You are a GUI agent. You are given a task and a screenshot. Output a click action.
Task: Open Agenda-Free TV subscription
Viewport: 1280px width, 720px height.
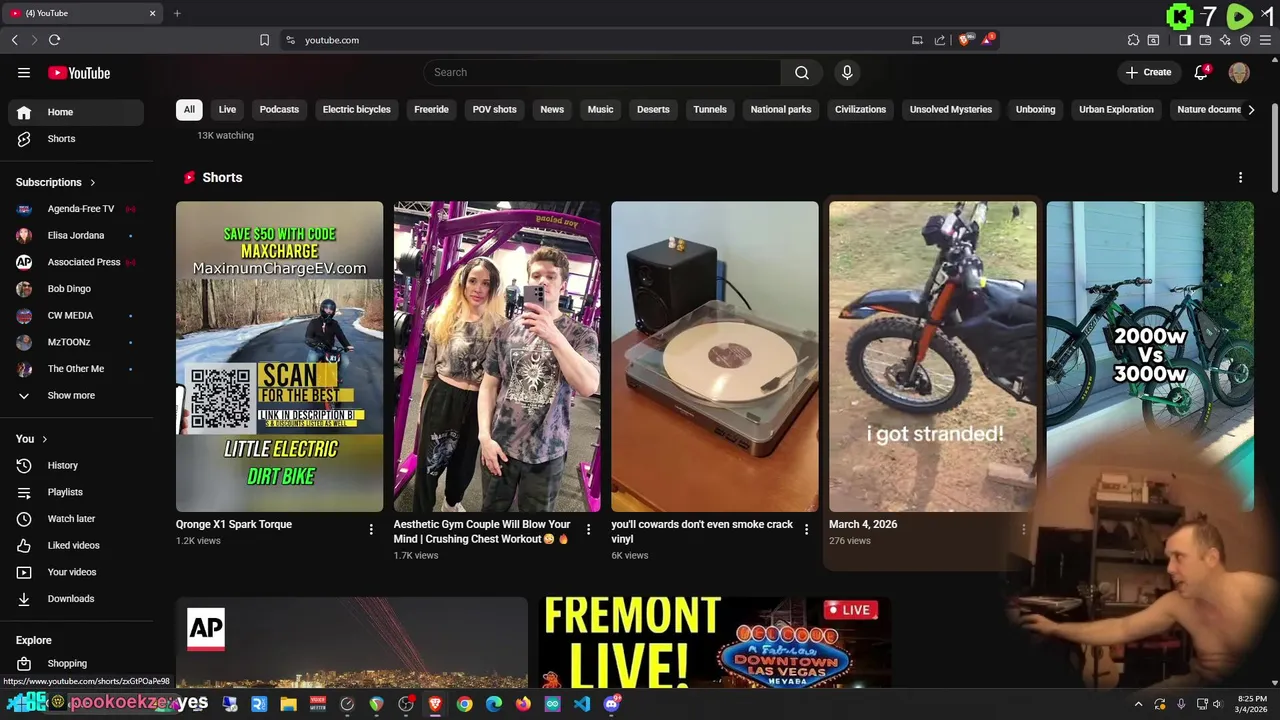pyautogui.click(x=76, y=209)
